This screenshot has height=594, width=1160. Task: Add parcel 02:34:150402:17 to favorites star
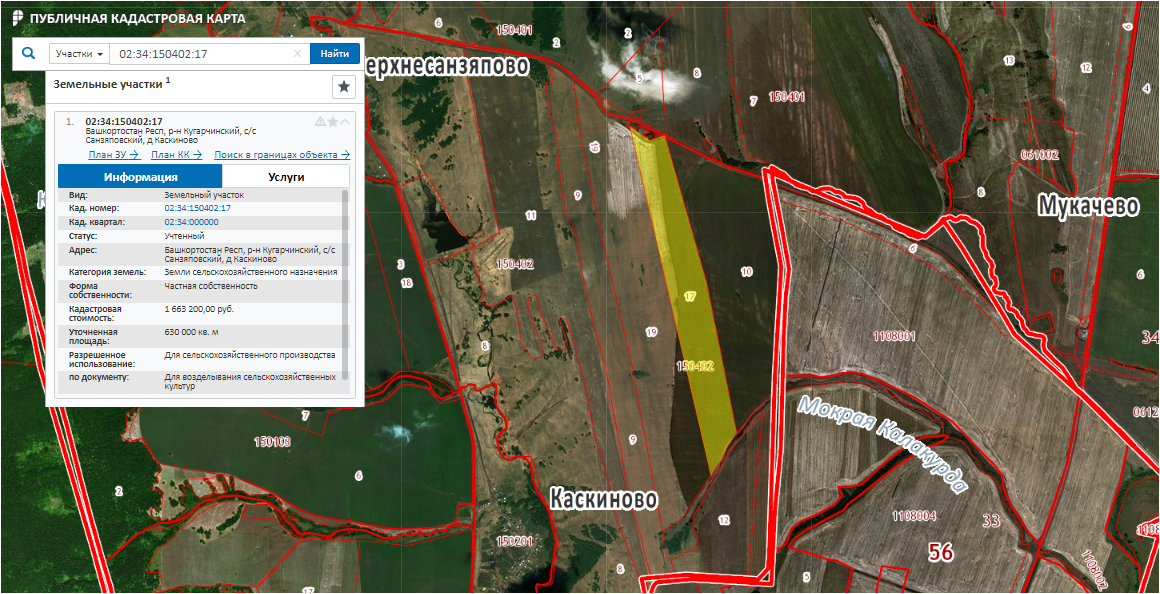pos(333,122)
